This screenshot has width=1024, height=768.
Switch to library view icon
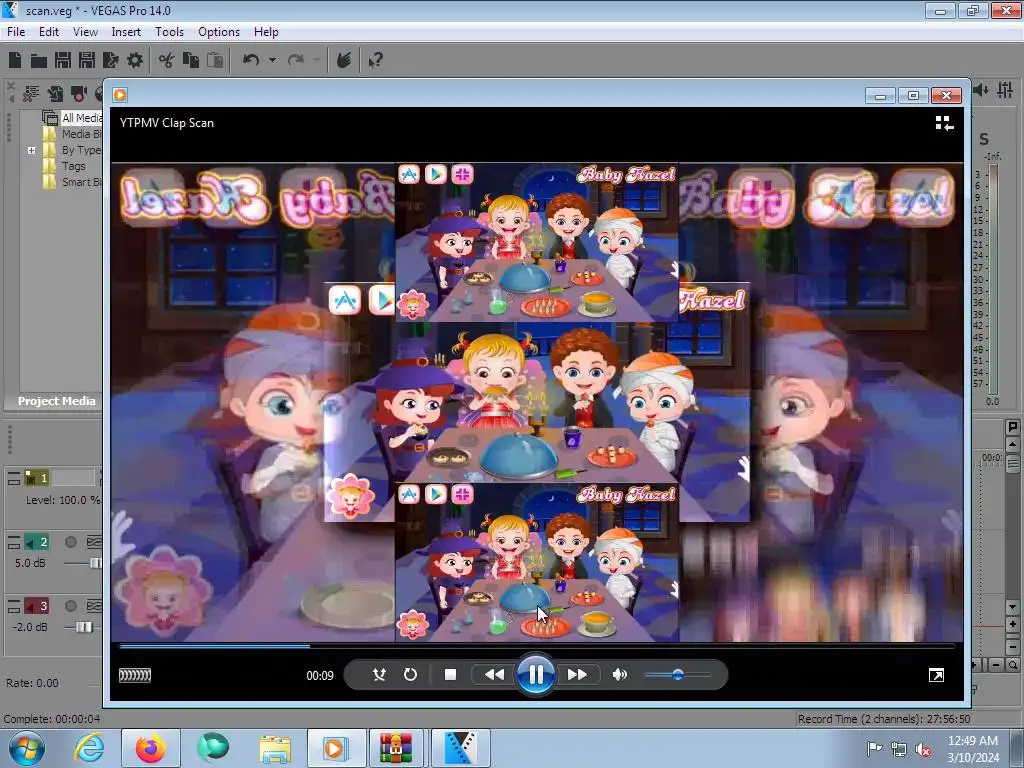click(x=944, y=123)
